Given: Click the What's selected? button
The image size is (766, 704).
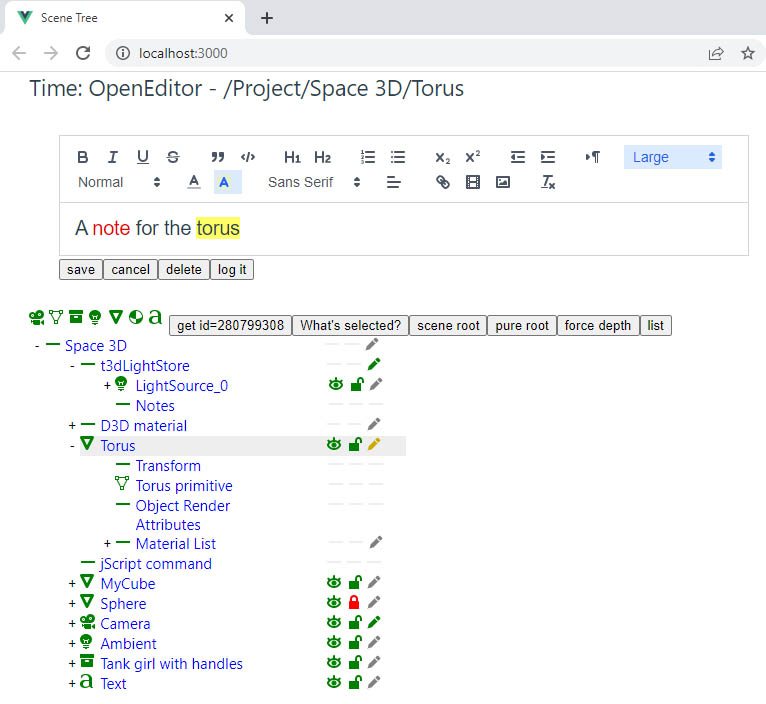Looking at the screenshot, I should [350, 325].
